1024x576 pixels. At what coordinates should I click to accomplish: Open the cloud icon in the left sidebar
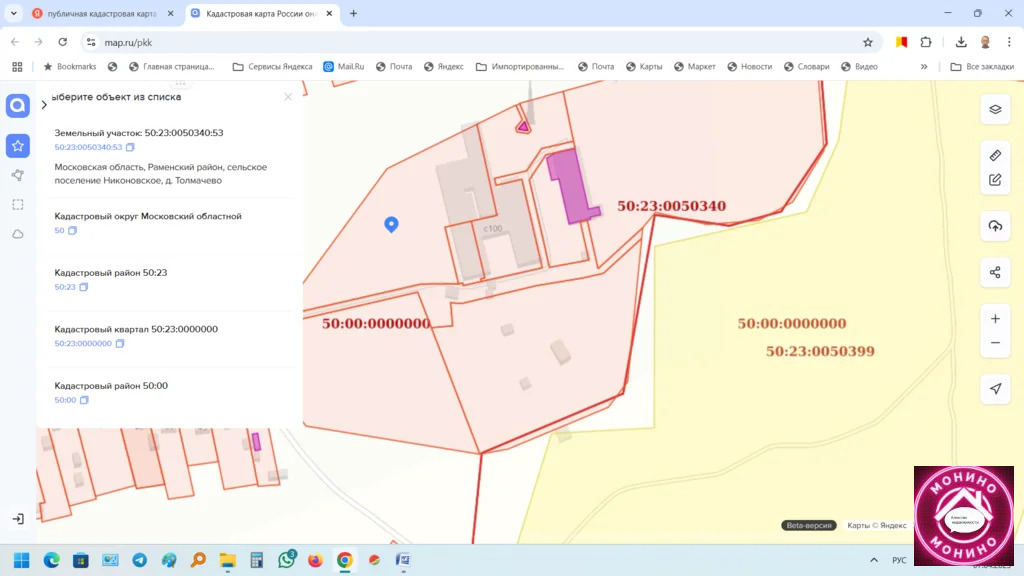[x=18, y=234]
